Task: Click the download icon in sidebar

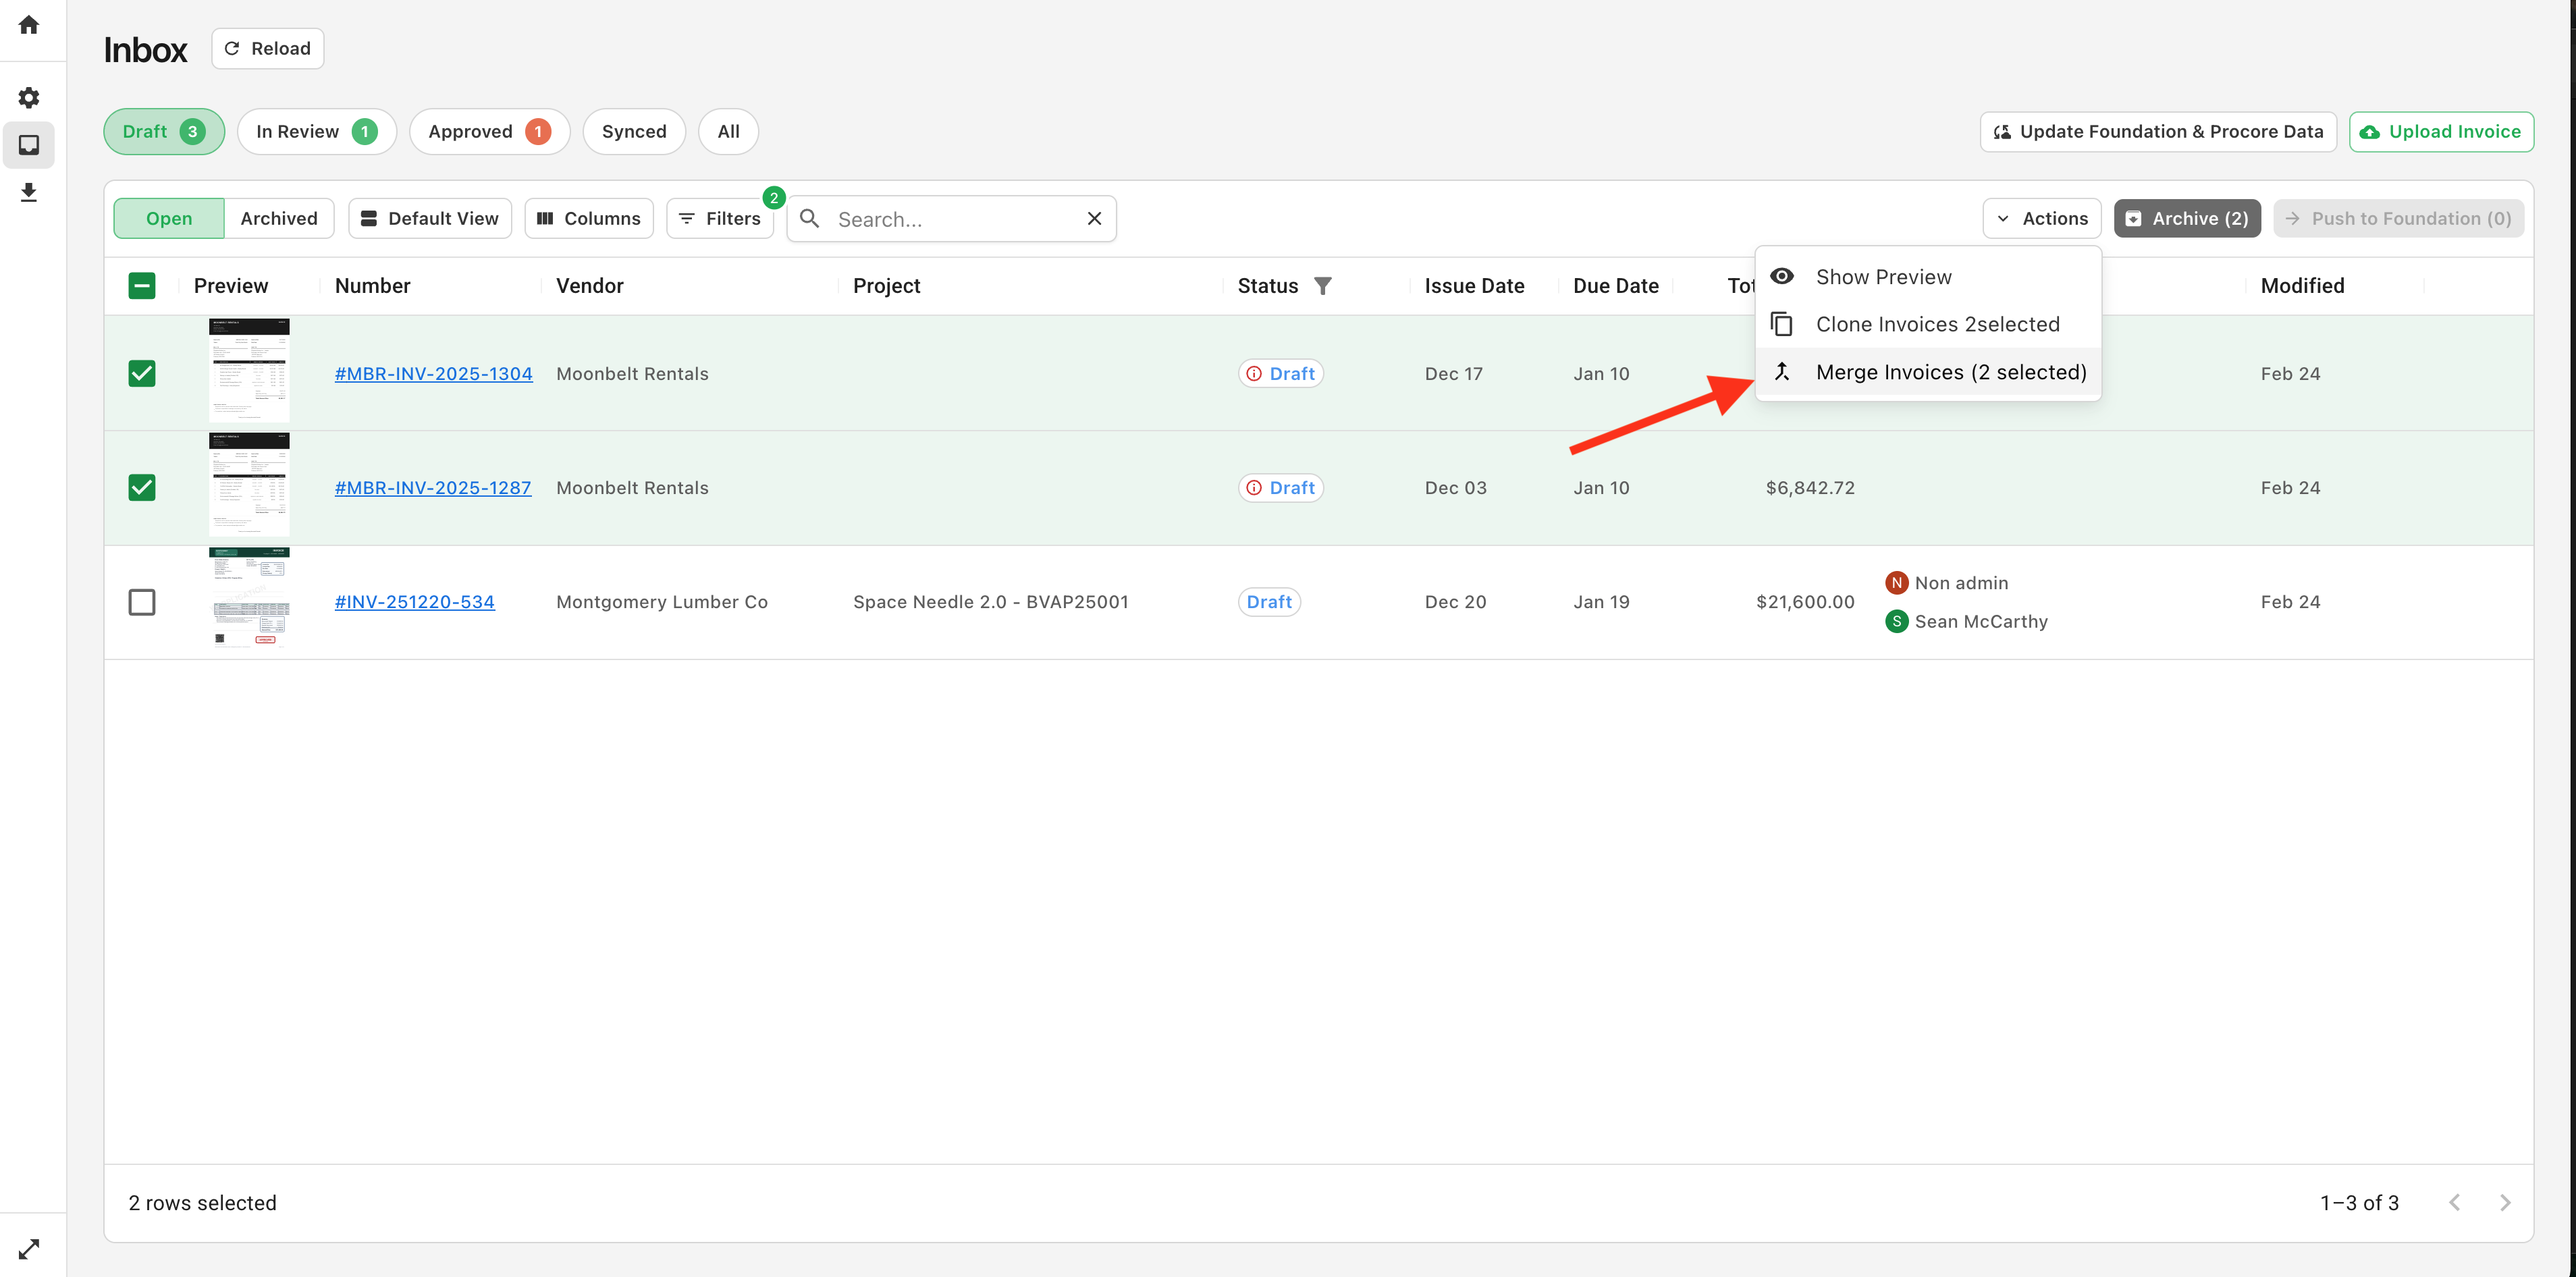Action: pyautogui.click(x=29, y=192)
